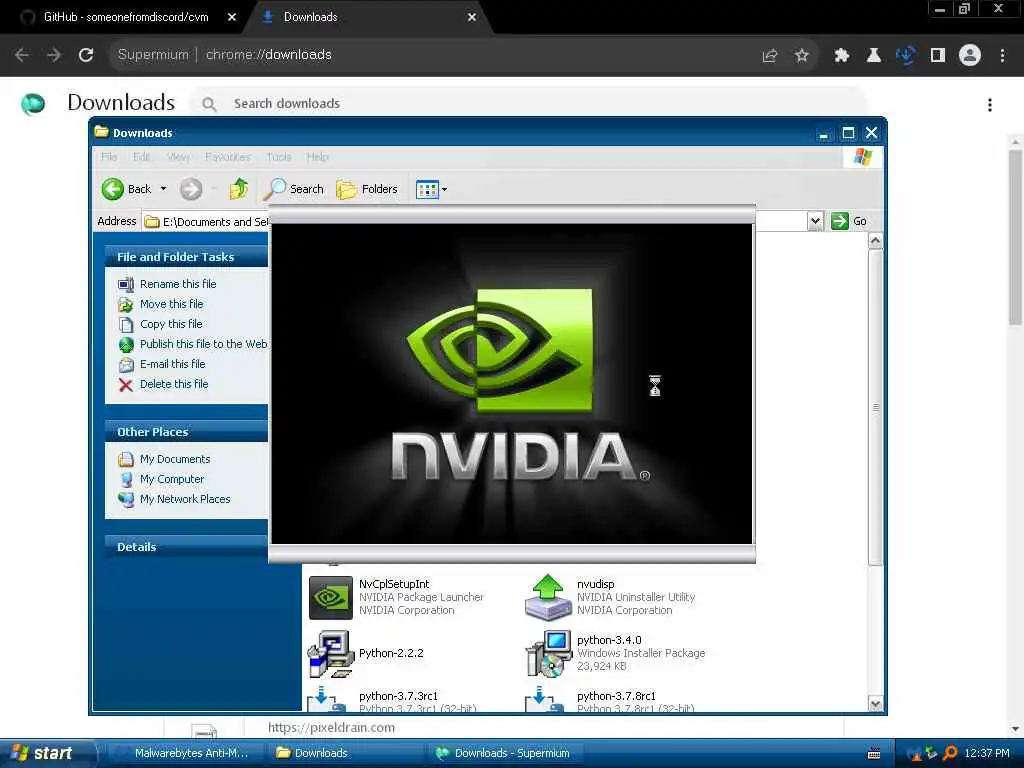Click the Explorer scroll down arrow
1024x768 pixels.
(x=875, y=703)
